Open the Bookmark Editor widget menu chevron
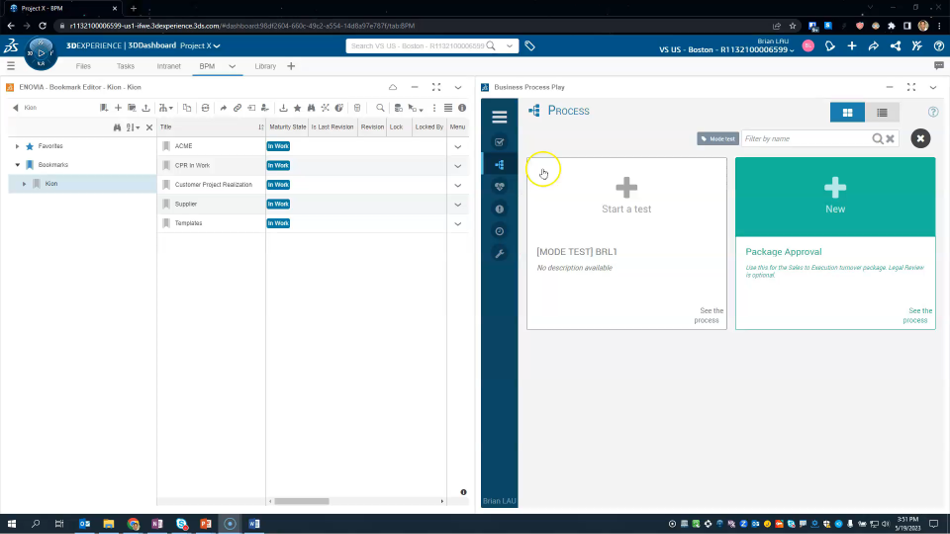 click(458, 87)
